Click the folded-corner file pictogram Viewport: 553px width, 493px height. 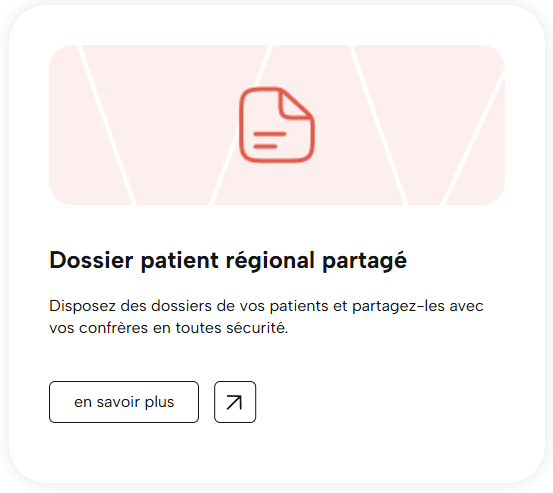point(277,125)
